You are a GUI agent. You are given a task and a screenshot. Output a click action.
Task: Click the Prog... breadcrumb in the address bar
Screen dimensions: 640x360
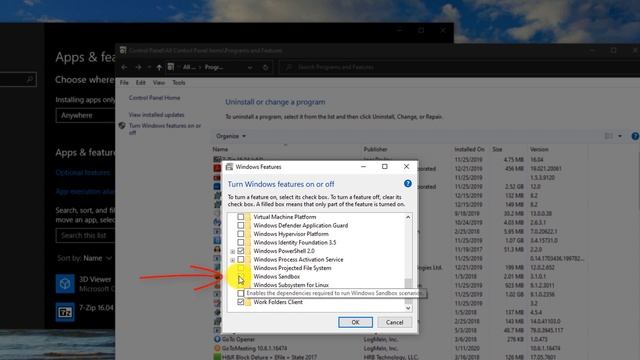[x=214, y=67]
